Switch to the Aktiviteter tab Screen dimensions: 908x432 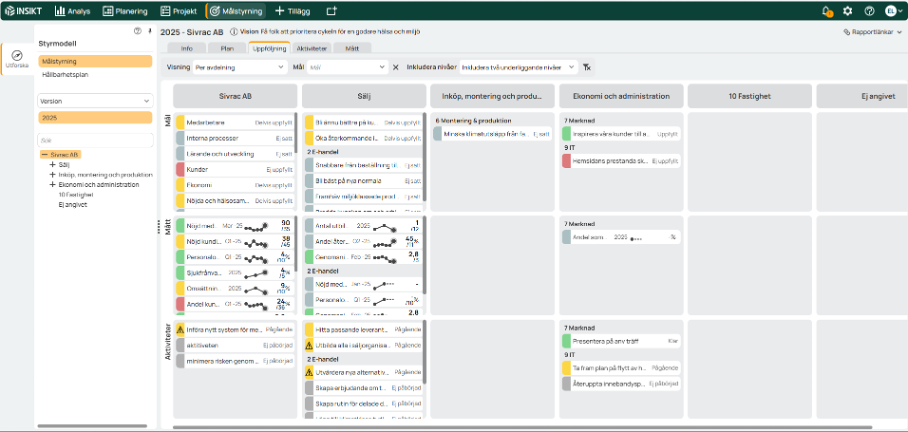[312, 48]
